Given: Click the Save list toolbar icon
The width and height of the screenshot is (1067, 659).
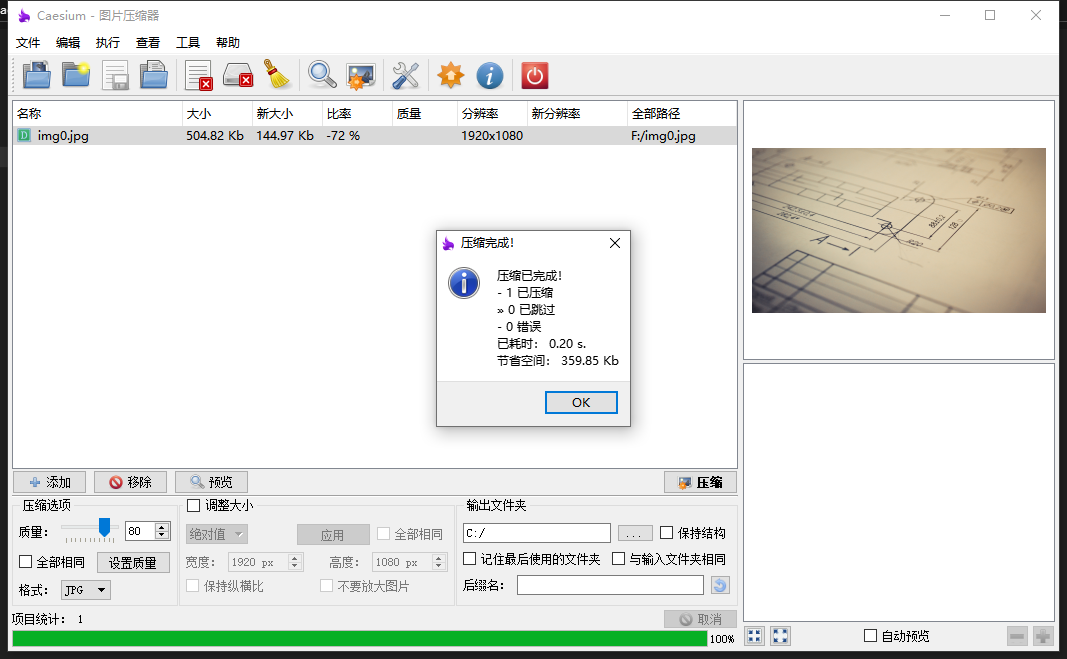Looking at the screenshot, I should [115, 75].
